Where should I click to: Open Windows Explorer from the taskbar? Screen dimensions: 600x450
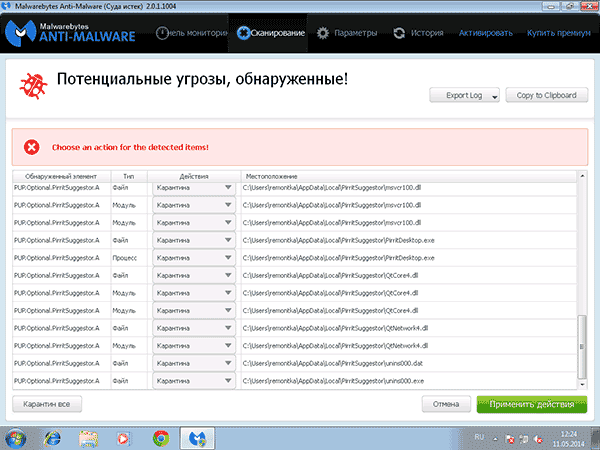click(88, 439)
